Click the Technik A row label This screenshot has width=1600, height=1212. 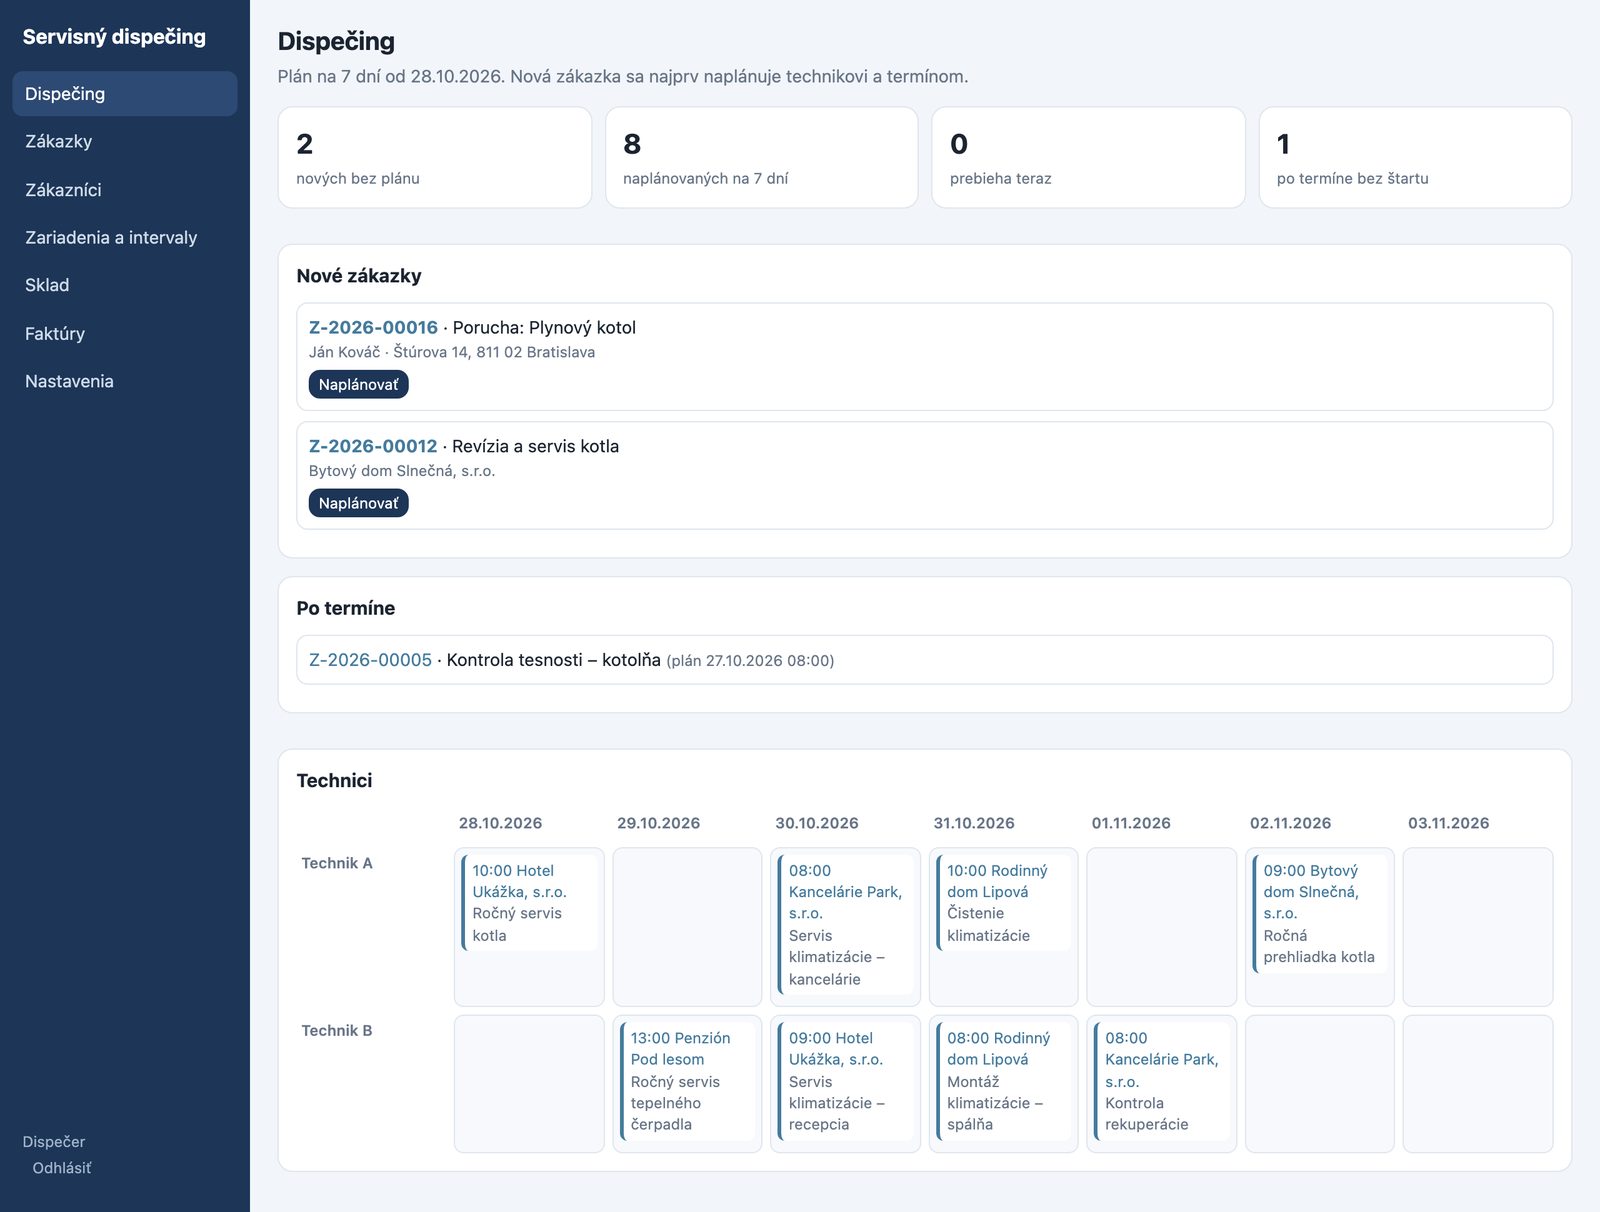[x=337, y=863]
